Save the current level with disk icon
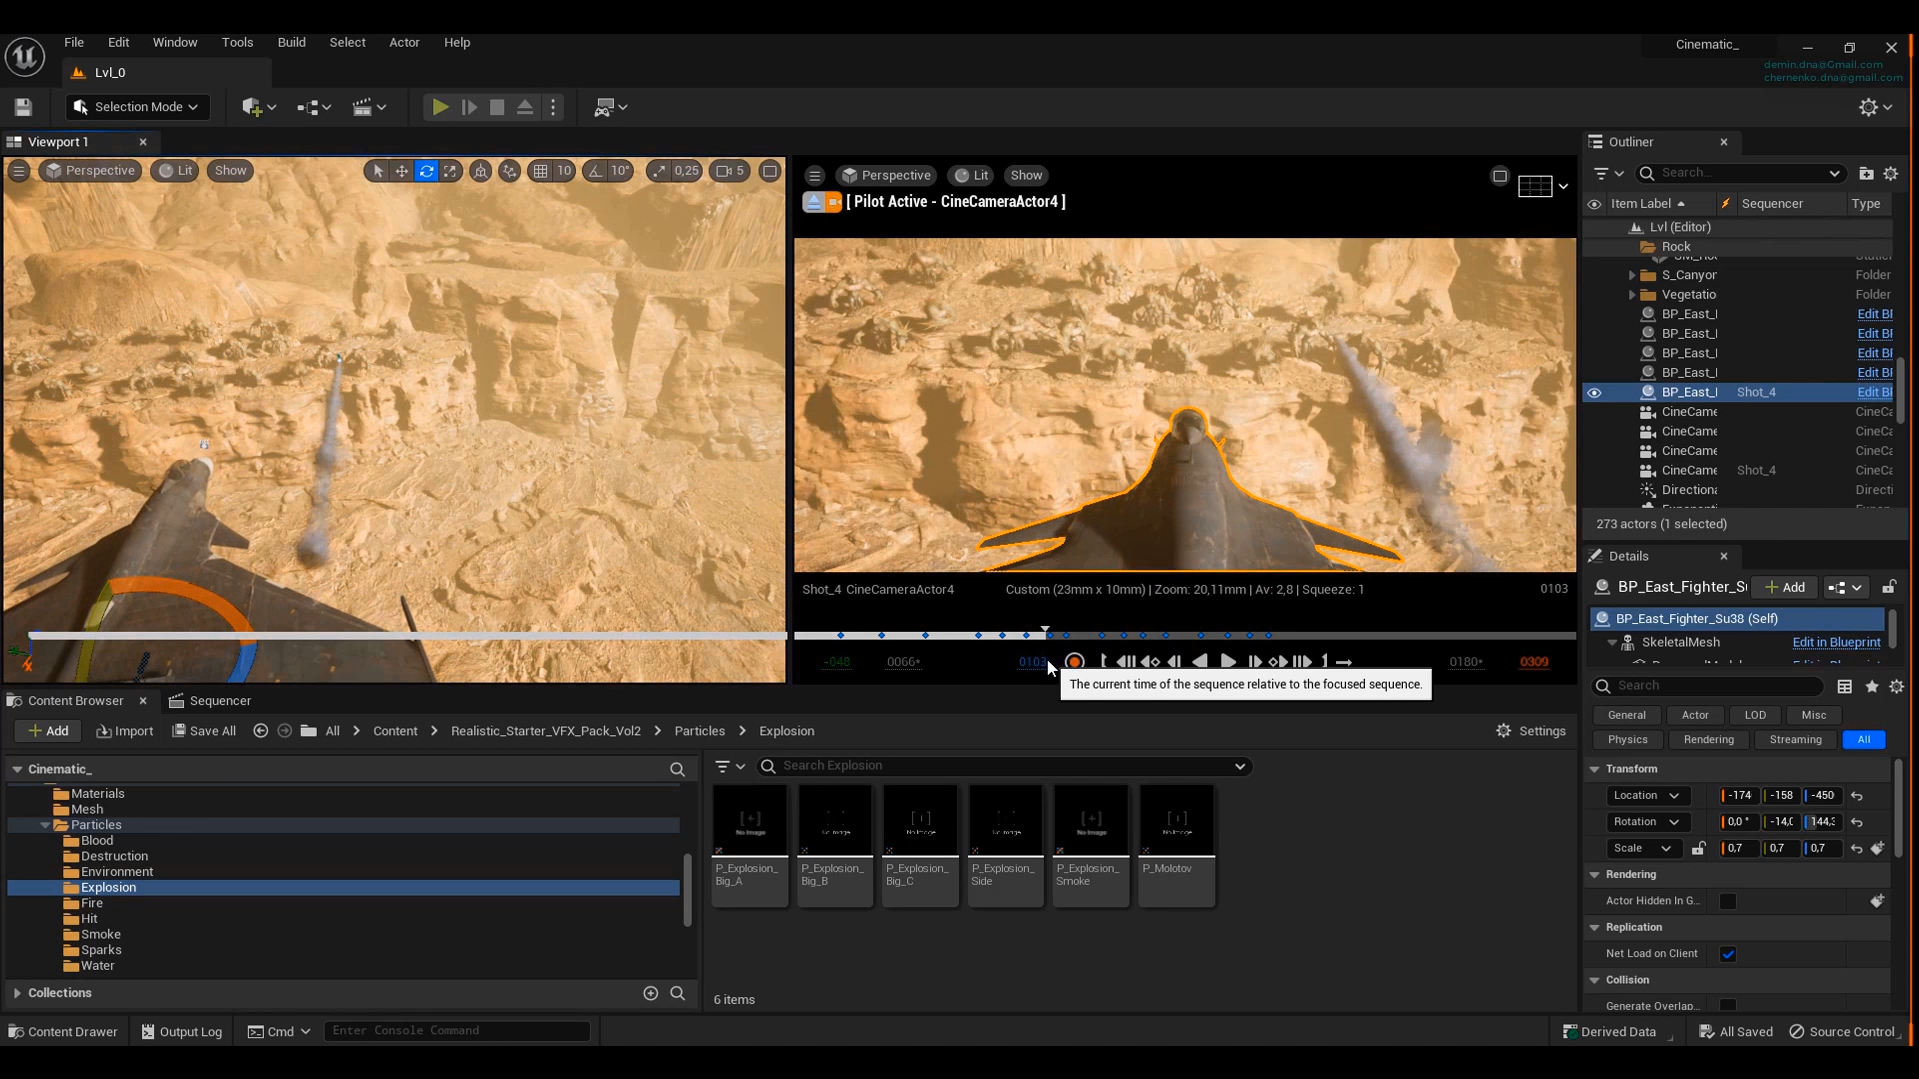This screenshot has height=1079, width=1919. click(23, 107)
